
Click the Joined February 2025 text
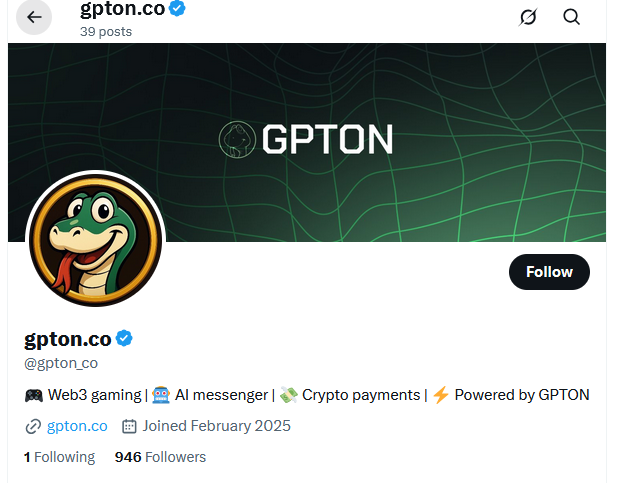[x=216, y=426]
